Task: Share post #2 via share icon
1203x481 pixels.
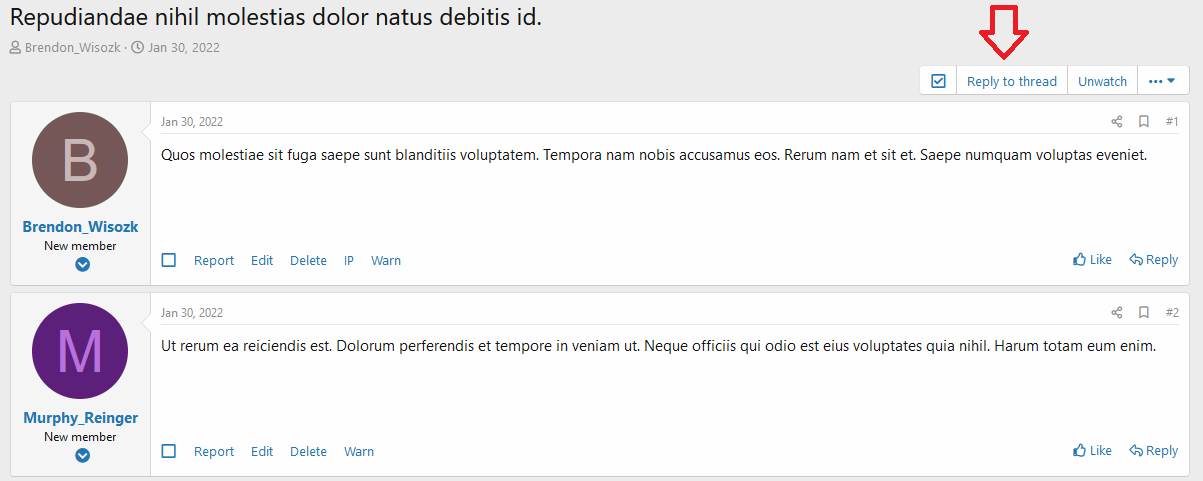Action: click(1117, 313)
